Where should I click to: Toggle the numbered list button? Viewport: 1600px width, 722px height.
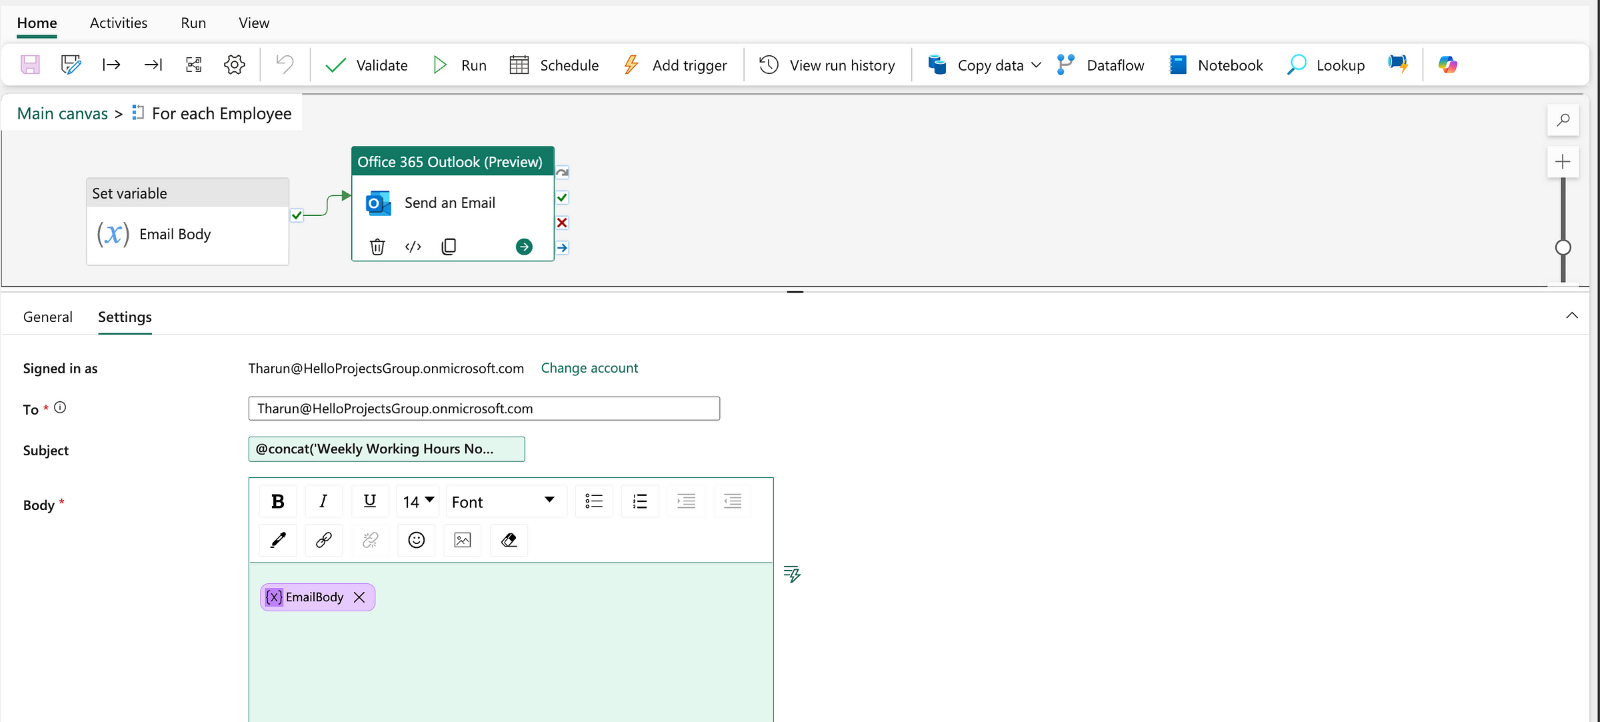point(640,501)
